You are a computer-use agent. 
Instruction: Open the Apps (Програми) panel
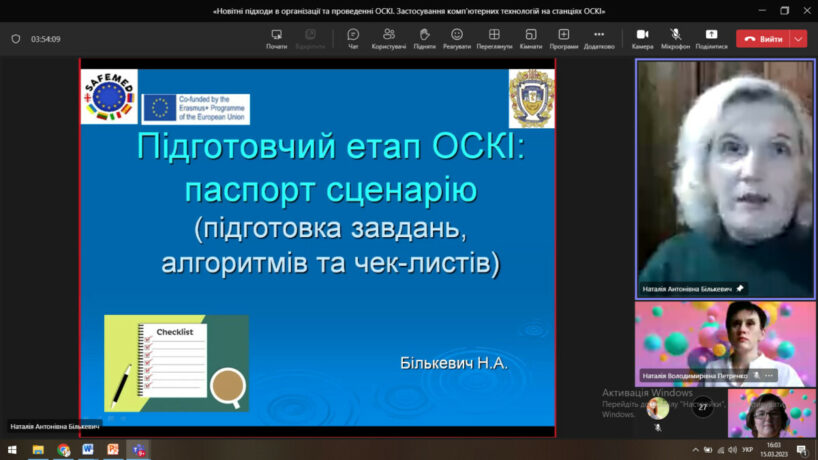[563, 38]
